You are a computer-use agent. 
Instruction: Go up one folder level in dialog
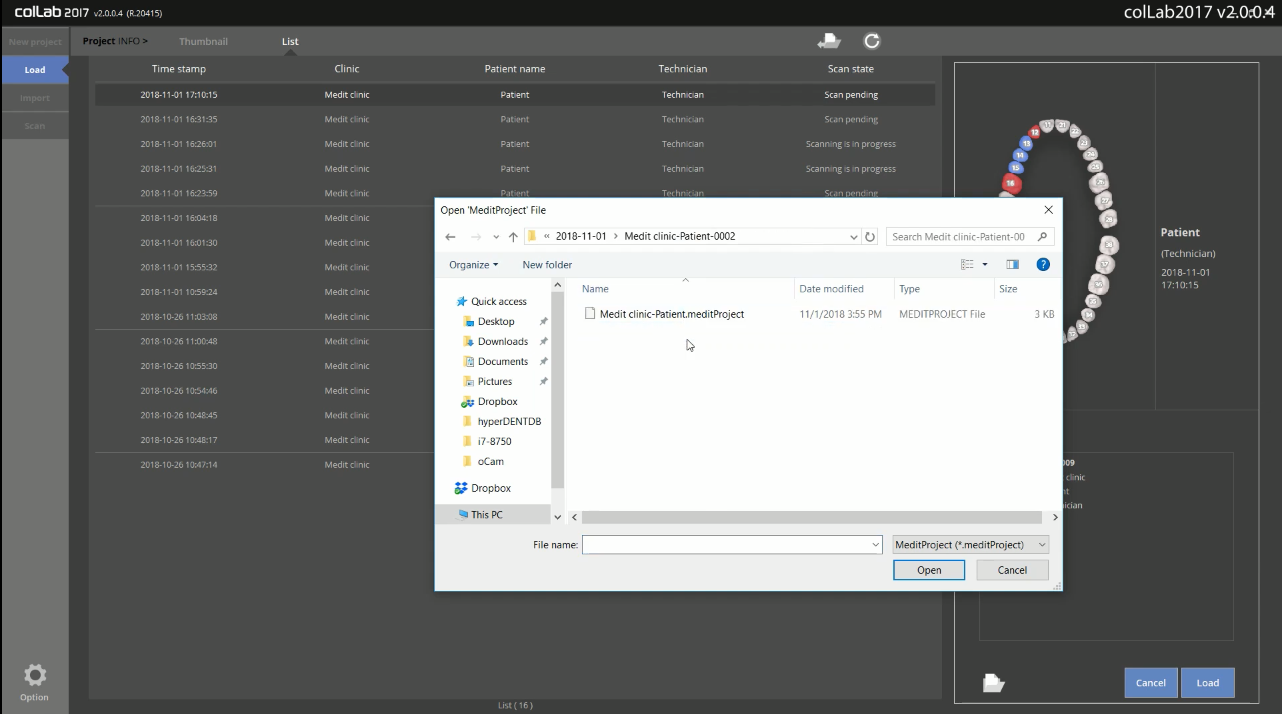click(513, 237)
